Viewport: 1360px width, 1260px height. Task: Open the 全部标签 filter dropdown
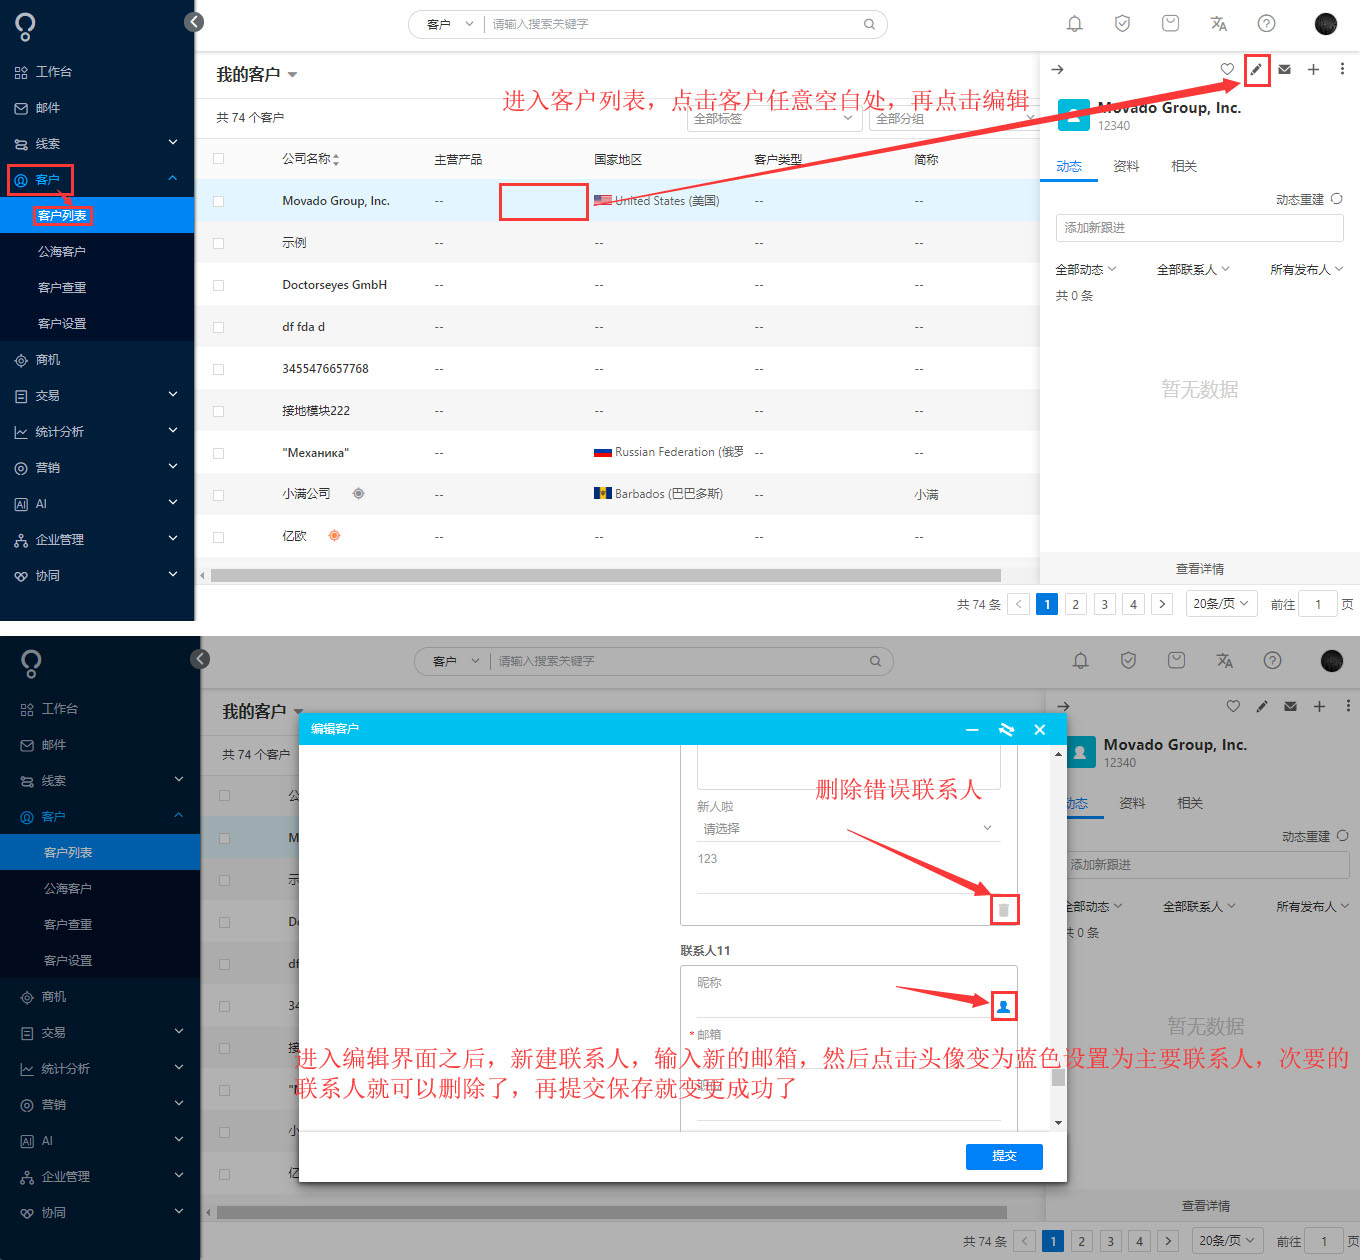point(774,118)
